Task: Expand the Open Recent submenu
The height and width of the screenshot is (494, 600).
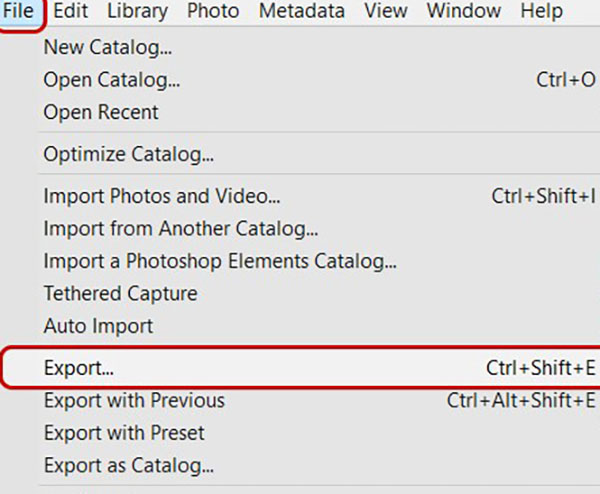Action: (x=100, y=112)
